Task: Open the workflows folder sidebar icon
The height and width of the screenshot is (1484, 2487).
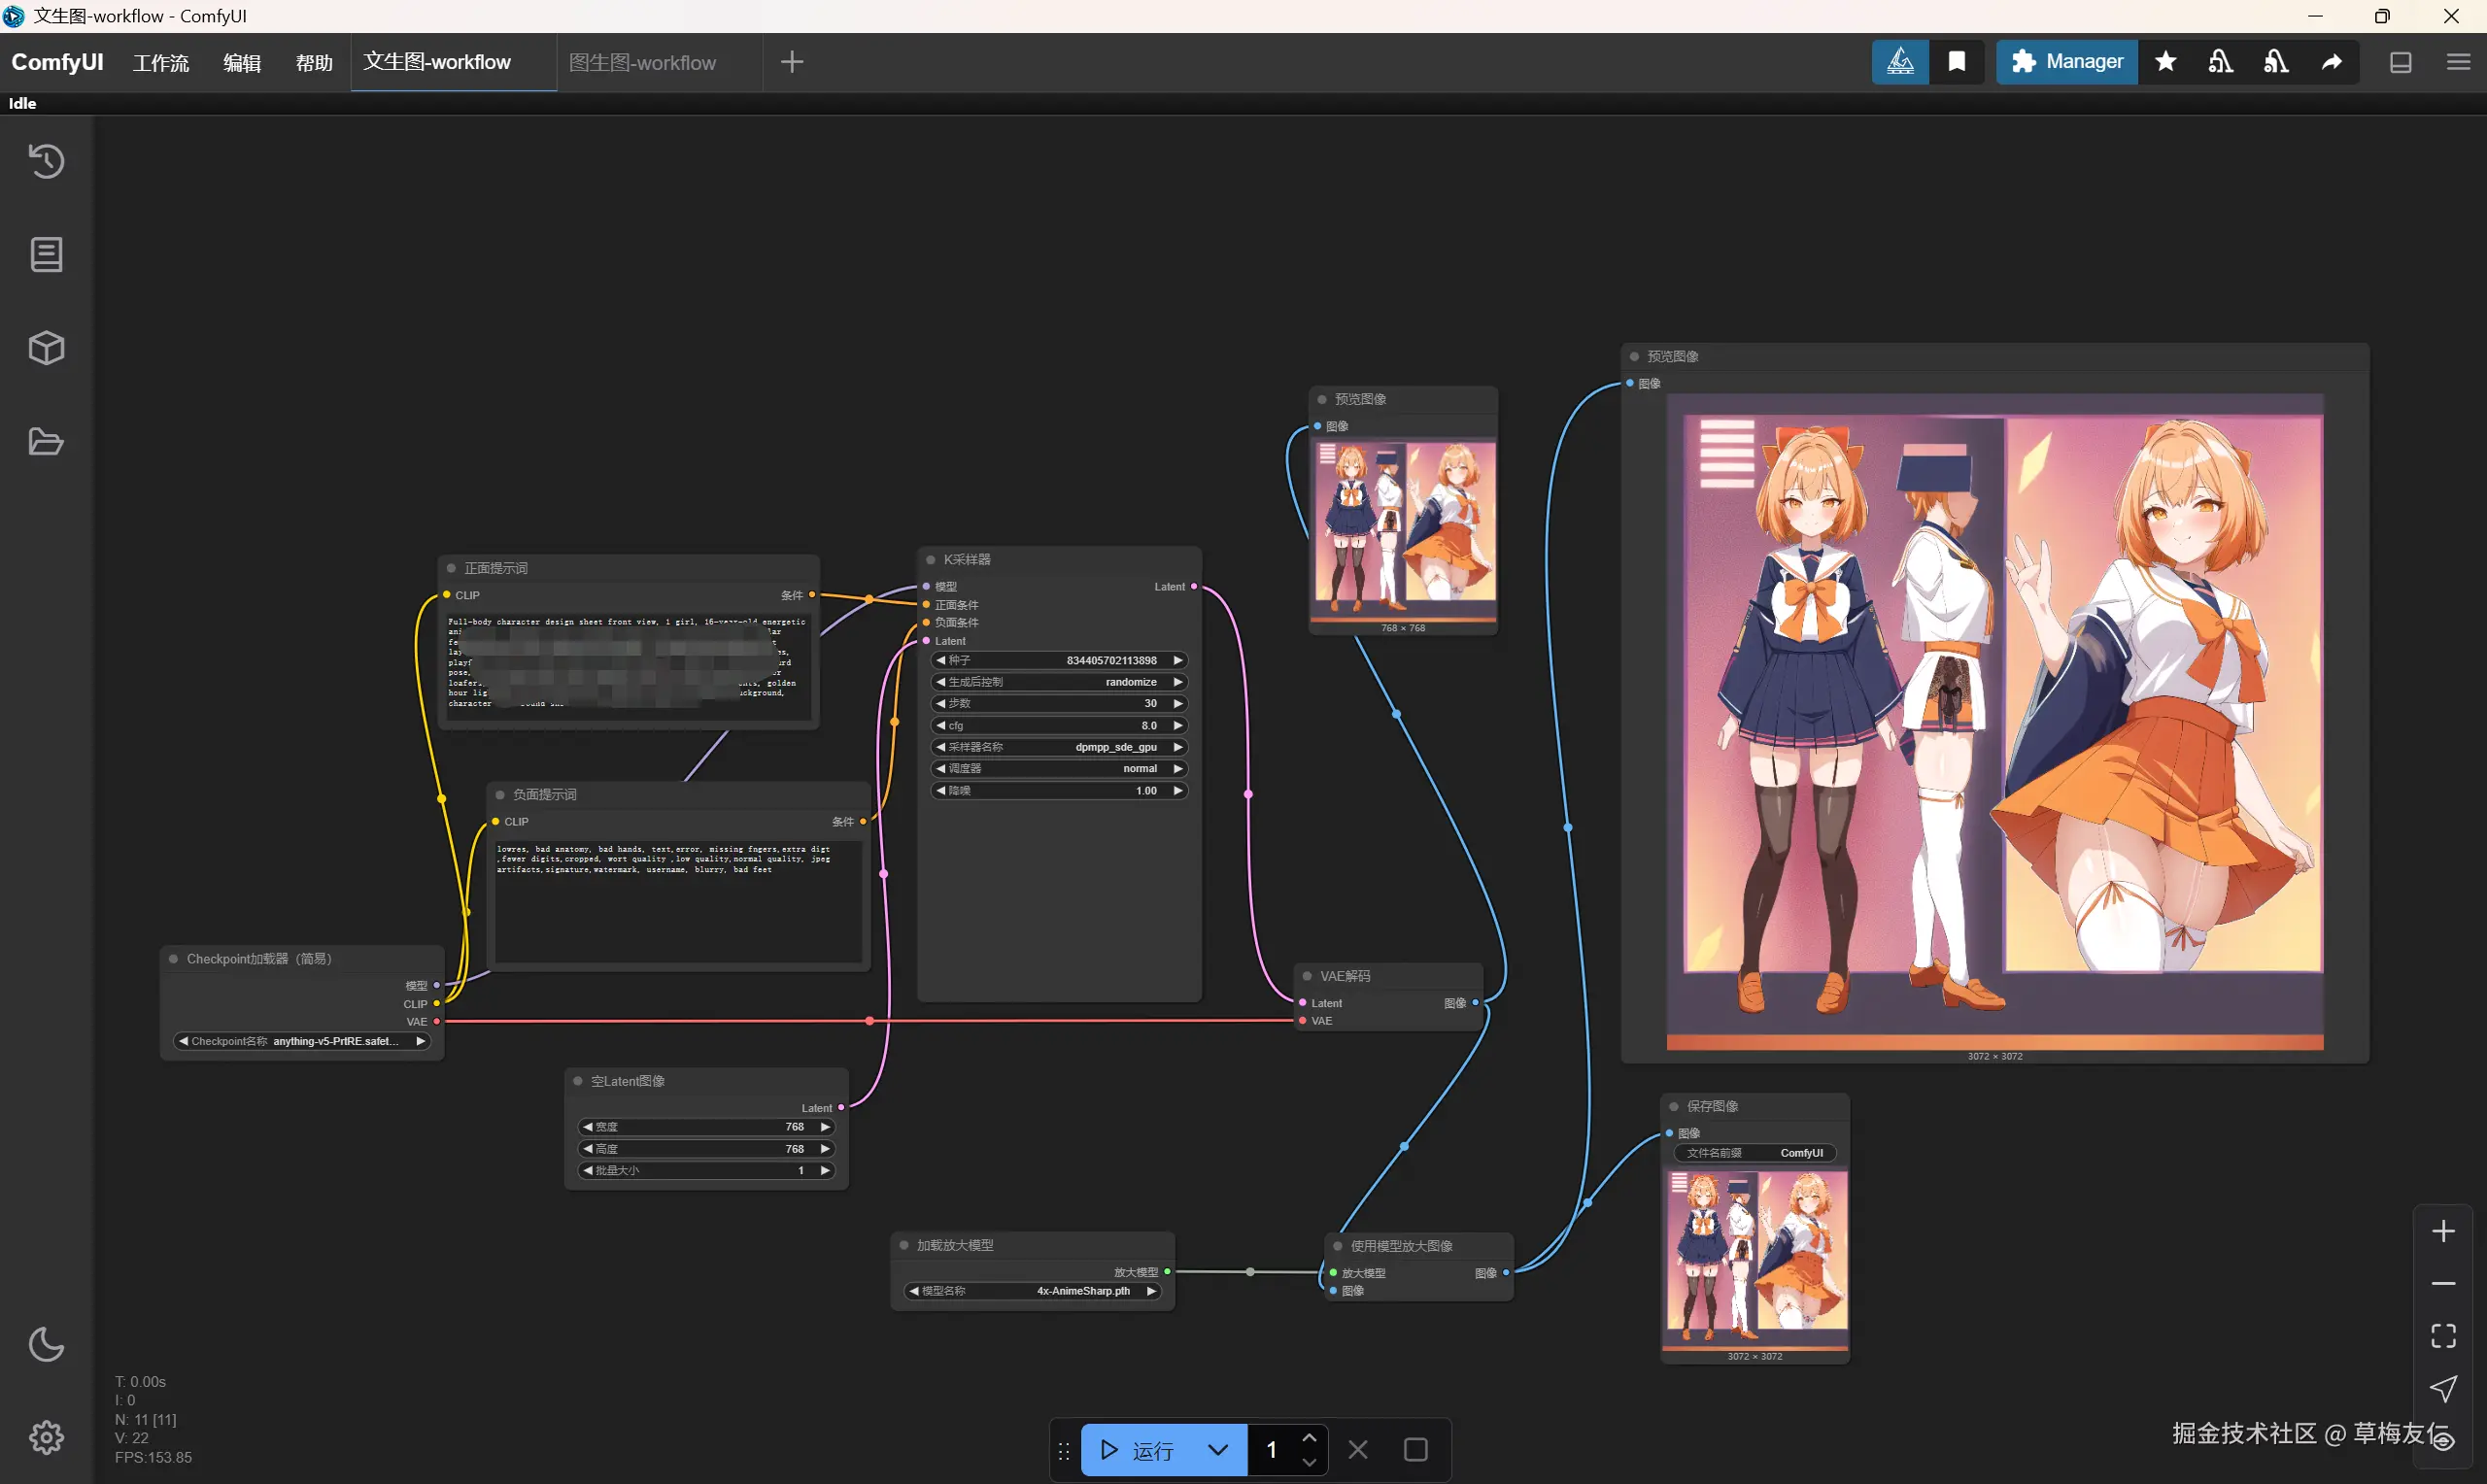Action: click(46, 442)
